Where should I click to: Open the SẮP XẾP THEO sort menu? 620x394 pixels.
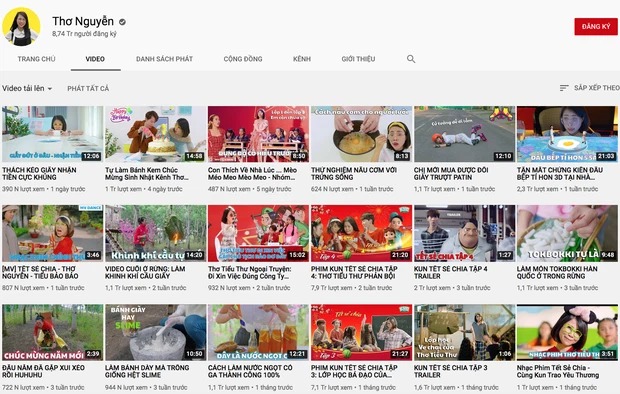tap(590, 88)
